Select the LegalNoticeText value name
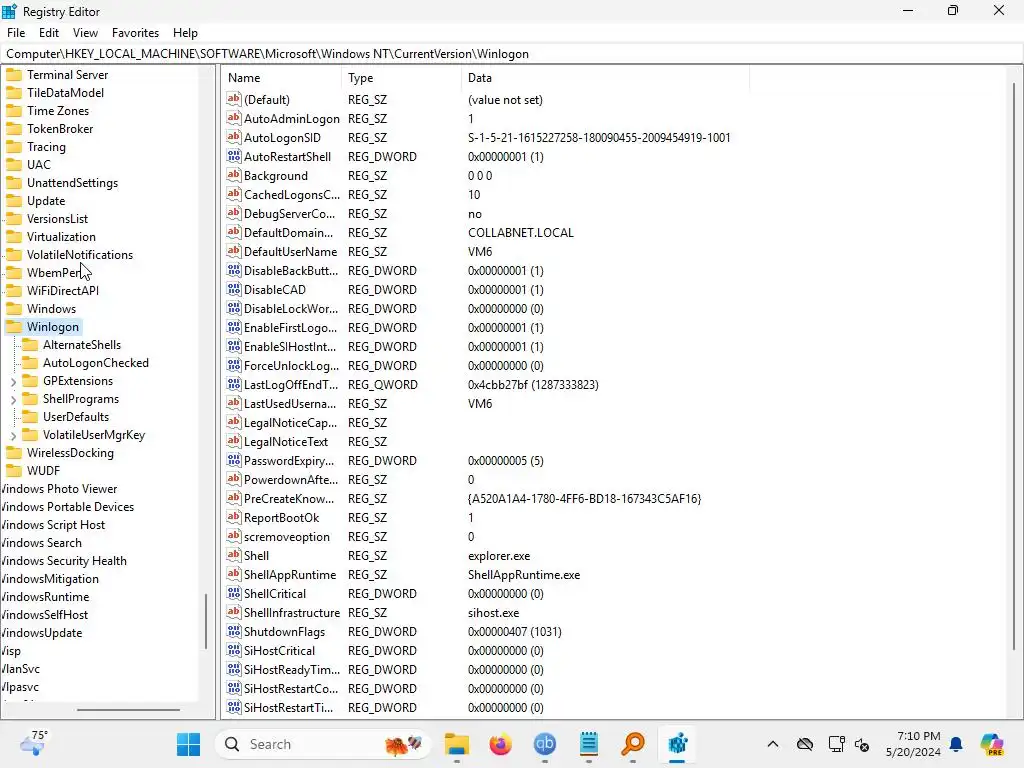 (x=285, y=441)
